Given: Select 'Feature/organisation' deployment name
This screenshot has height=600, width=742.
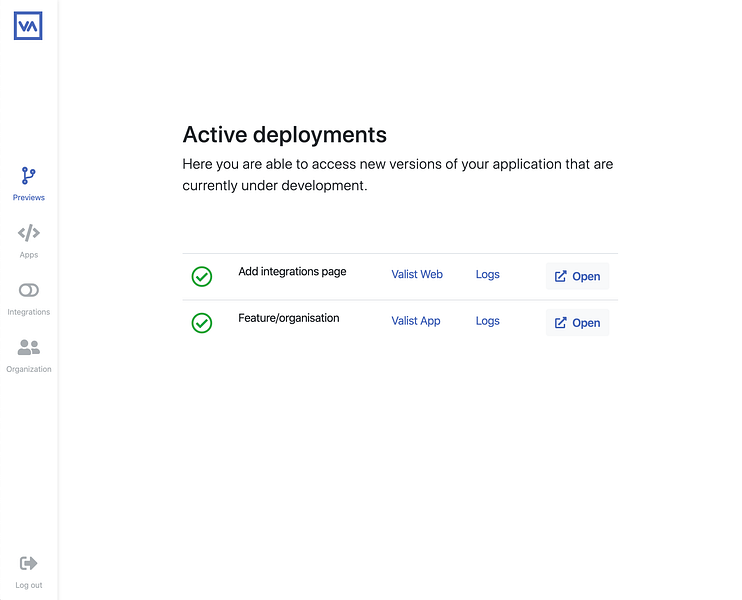Looking at the screenshot, I should pyautogui.click(x=289, y=318).
